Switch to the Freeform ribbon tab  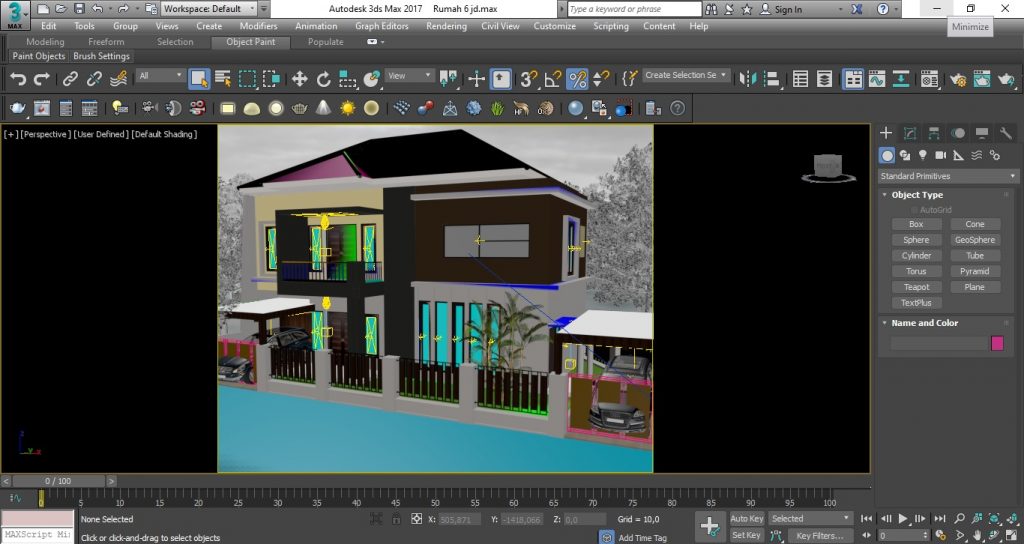[x=106, y=42]
